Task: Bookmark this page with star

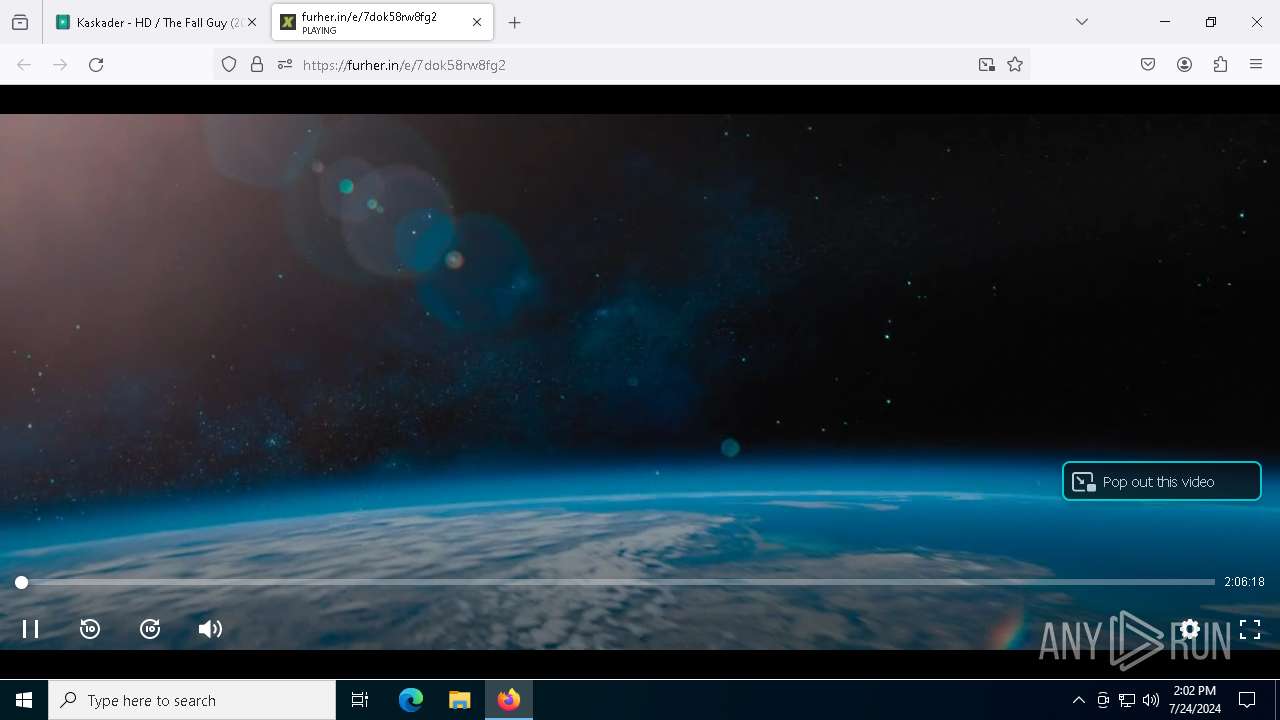Action: pyautogui.click(x=1015, y=65)
